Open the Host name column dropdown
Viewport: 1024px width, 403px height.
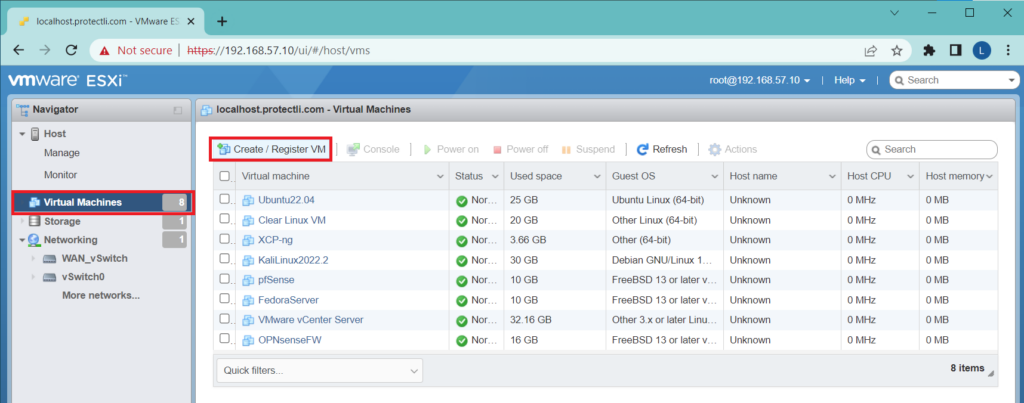pyautogui.click(x=832, y=176)
